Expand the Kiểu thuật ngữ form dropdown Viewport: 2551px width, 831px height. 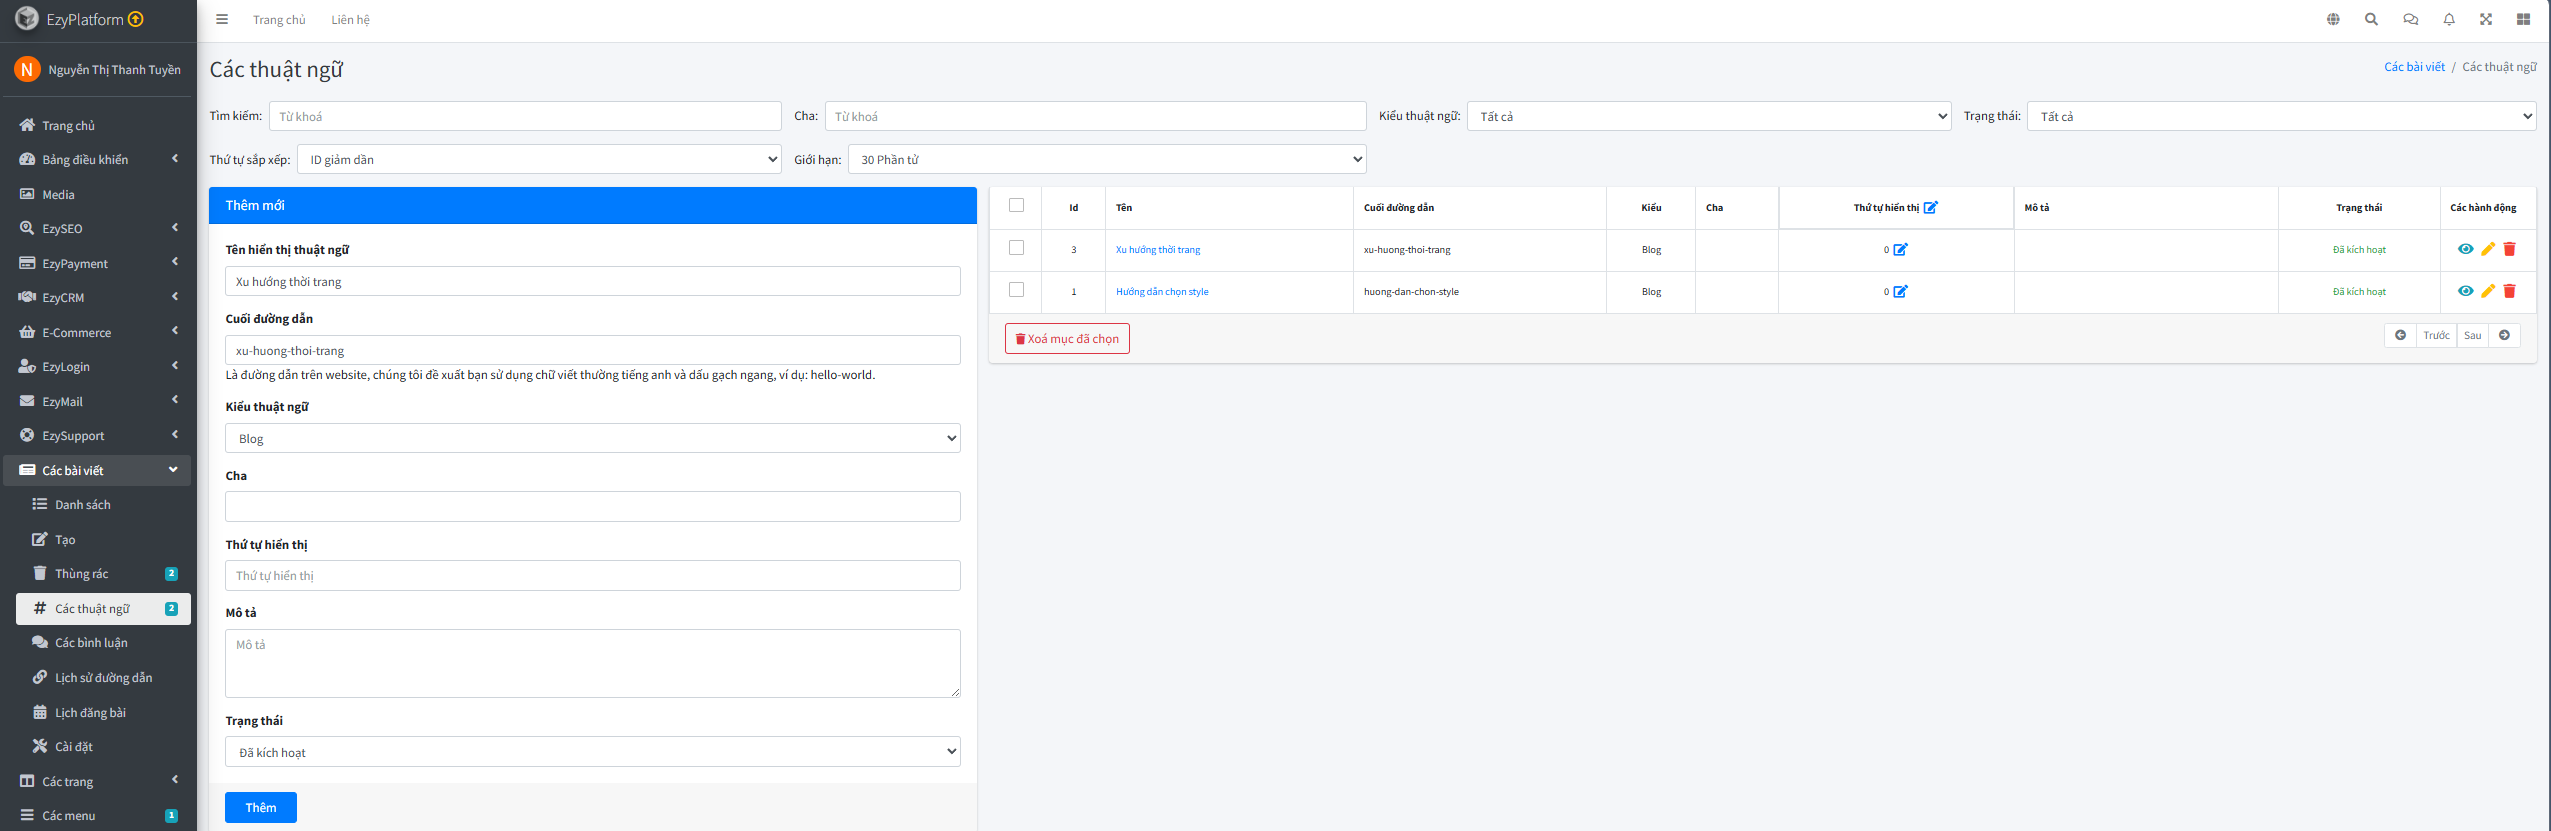(x=592, y=438)
